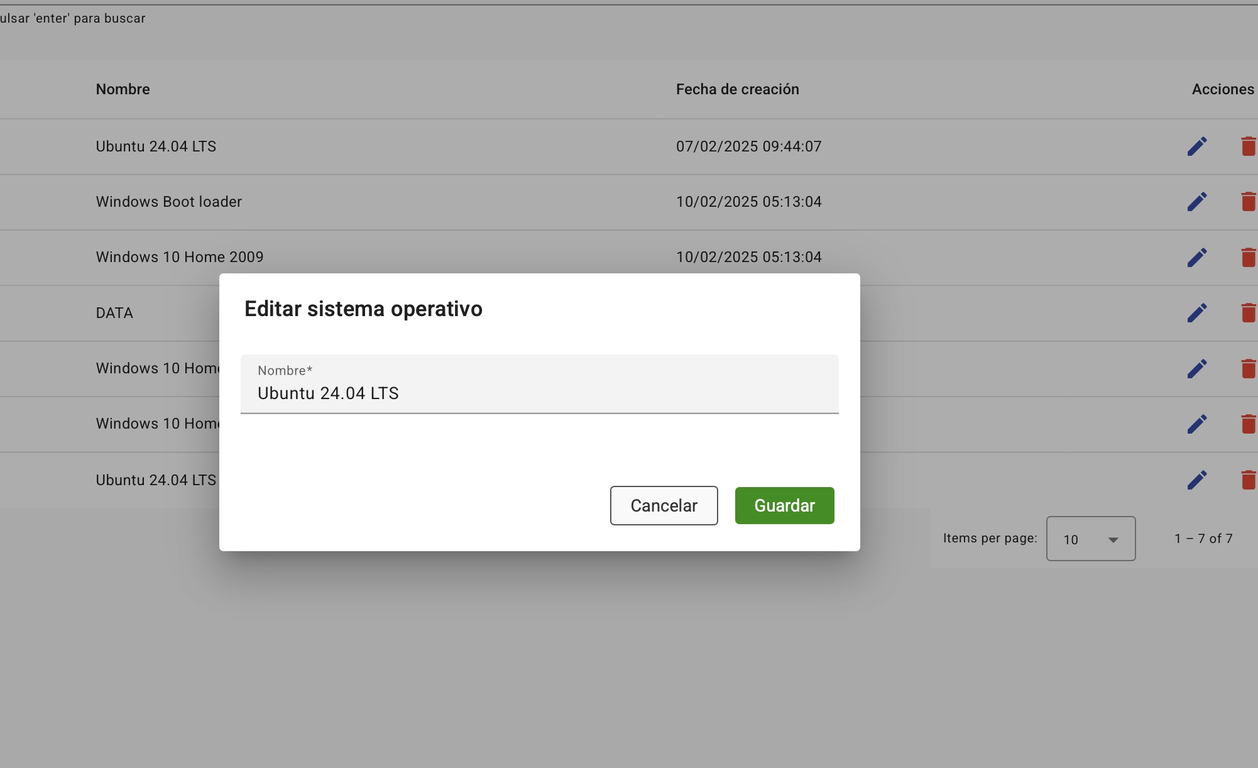The image size is (1258, 768).
Task: Select the Windows Boot loader name cell
Action: click(x=169, y=202)
